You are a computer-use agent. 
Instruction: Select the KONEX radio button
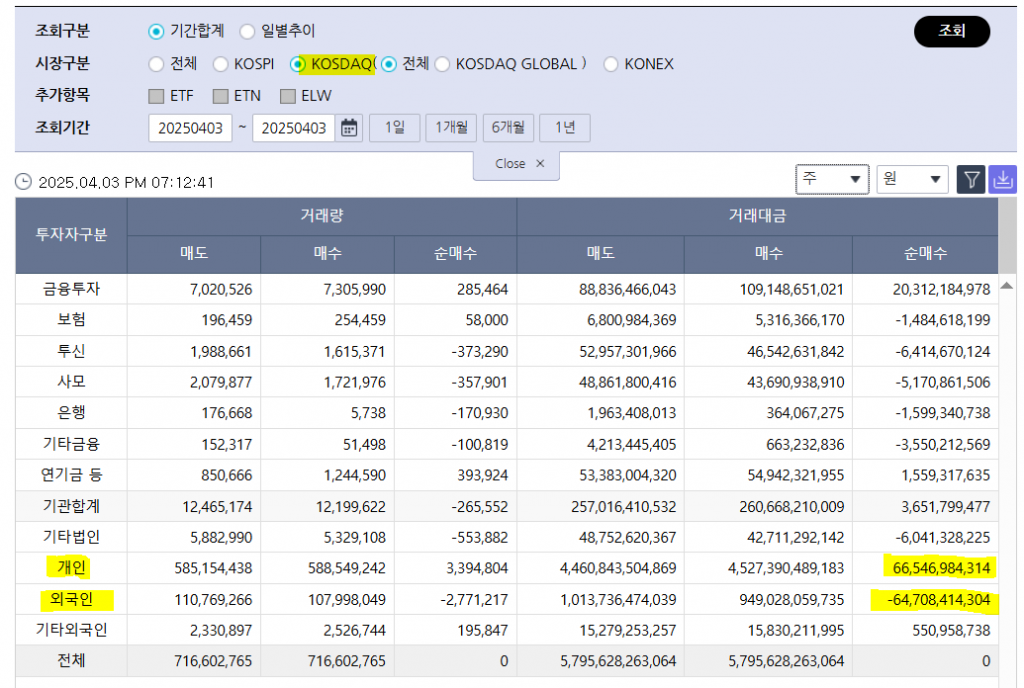pos(611,64)
